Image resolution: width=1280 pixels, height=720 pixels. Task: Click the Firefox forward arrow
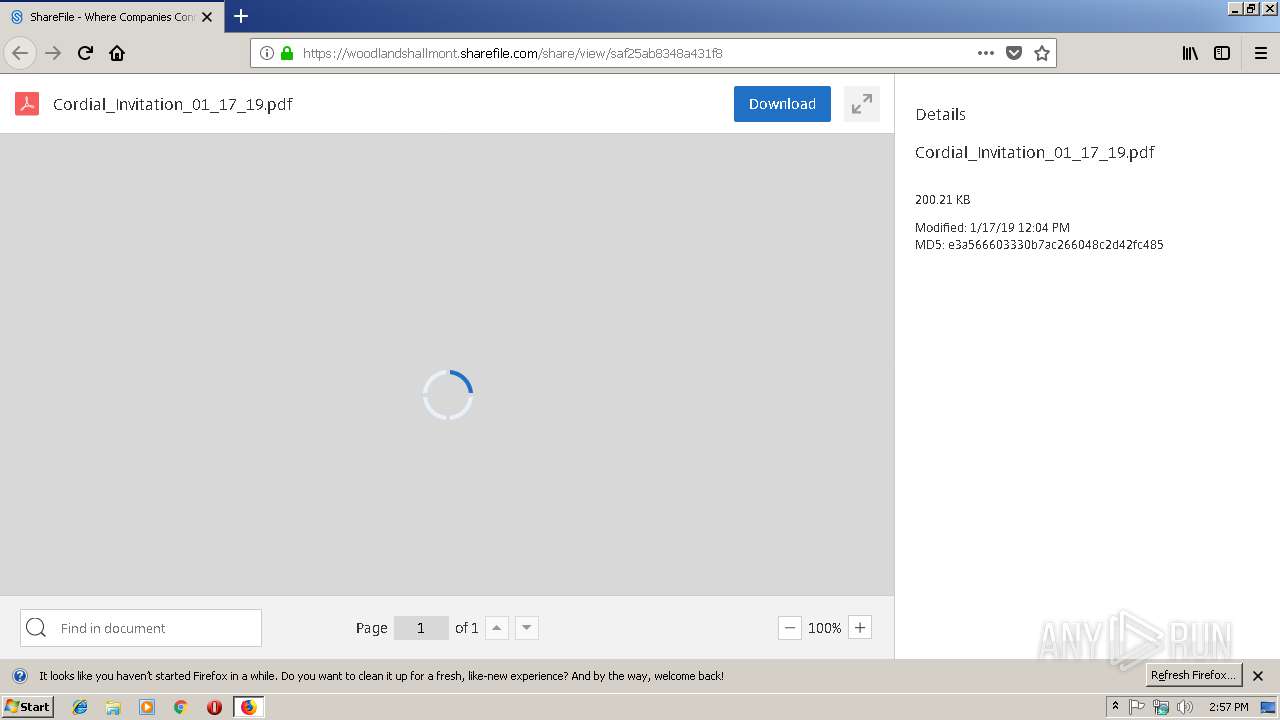pos(53,53)
